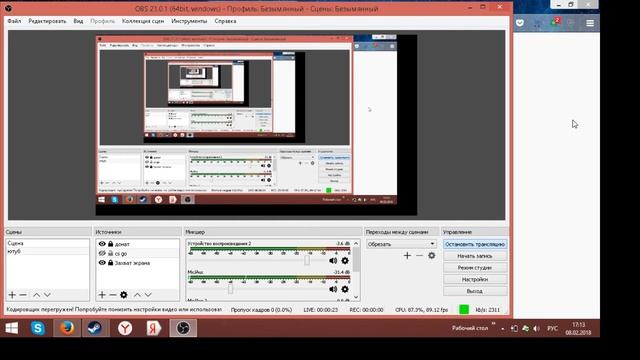
Task: Open the Инструменты menu
Action: point(189,21)
